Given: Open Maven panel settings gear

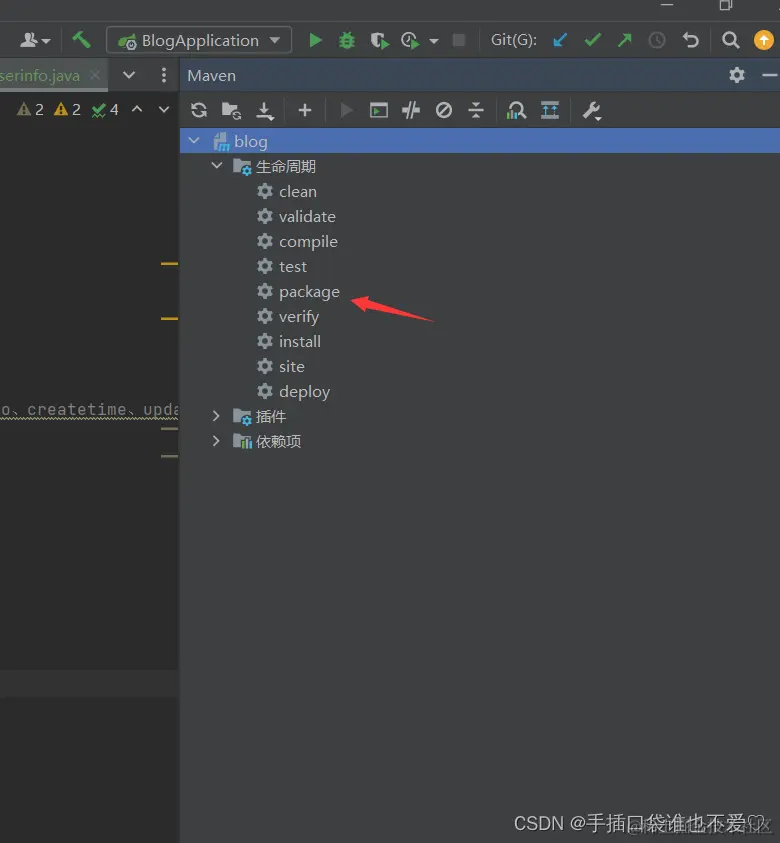Looking at the screenshot, I should 736,75.
